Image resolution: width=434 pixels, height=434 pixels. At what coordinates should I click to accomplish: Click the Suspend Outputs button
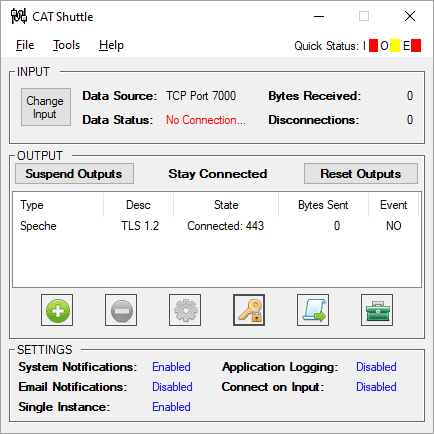pyautogui.click(x=74, y=174)
